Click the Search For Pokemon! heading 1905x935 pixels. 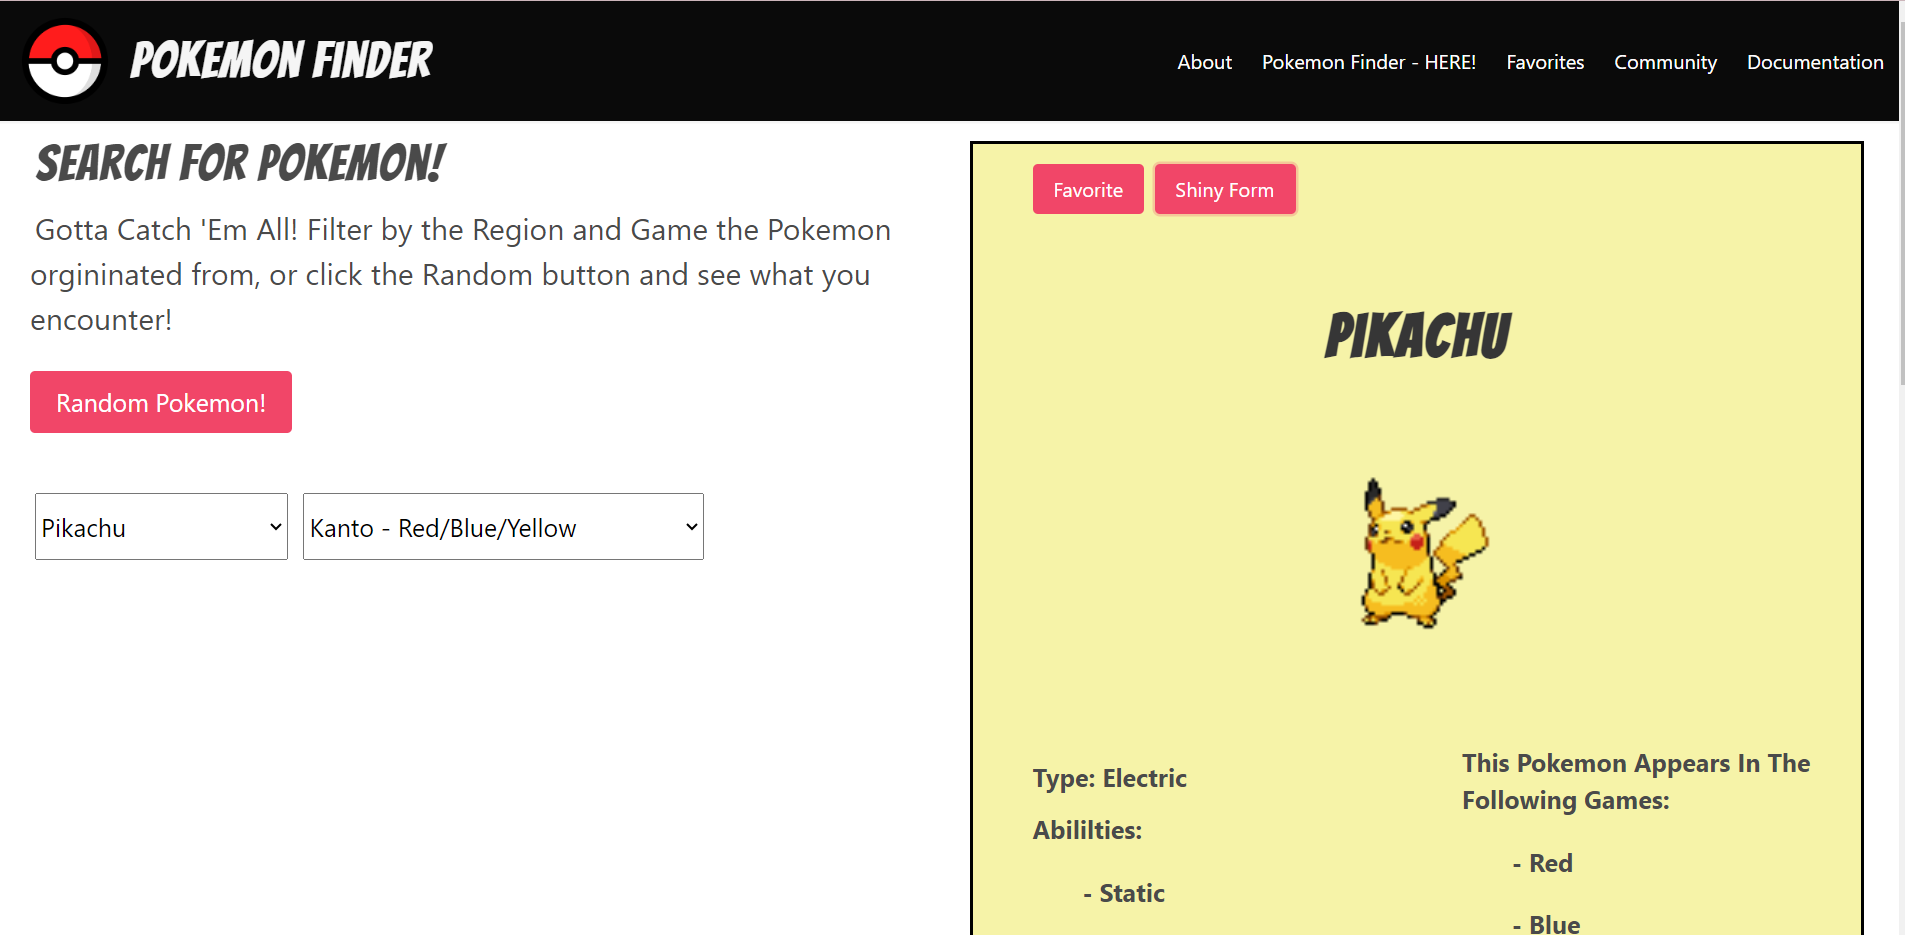pos(240,164)
